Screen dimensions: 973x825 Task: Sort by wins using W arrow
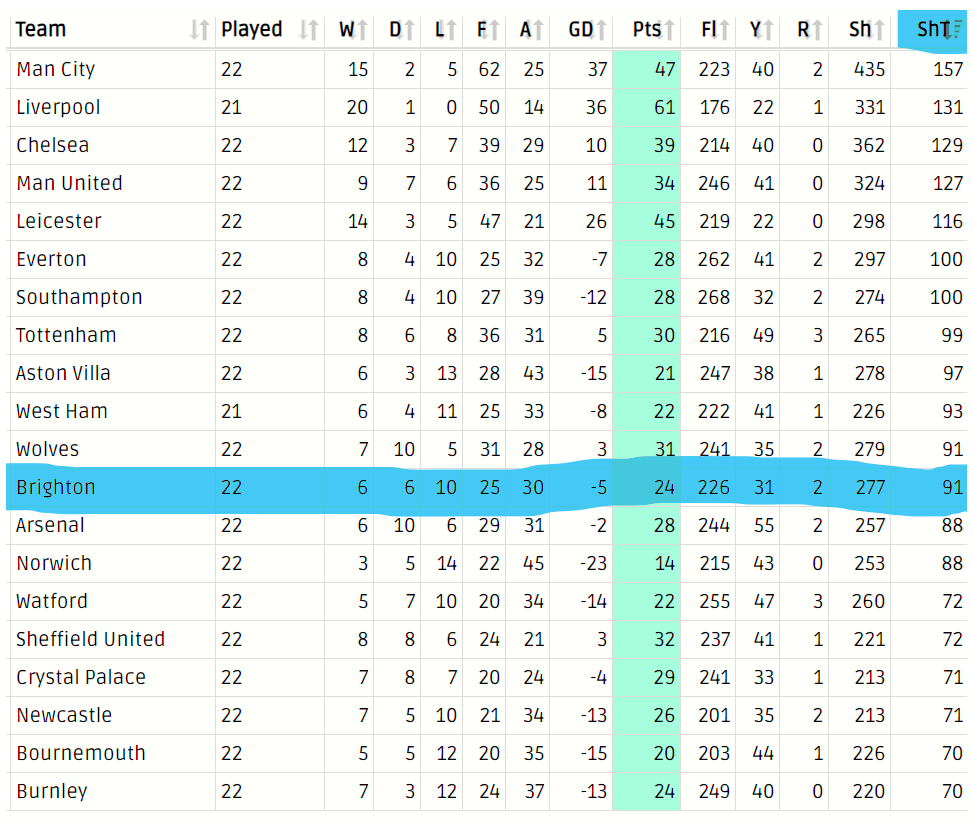click(362, 30)
